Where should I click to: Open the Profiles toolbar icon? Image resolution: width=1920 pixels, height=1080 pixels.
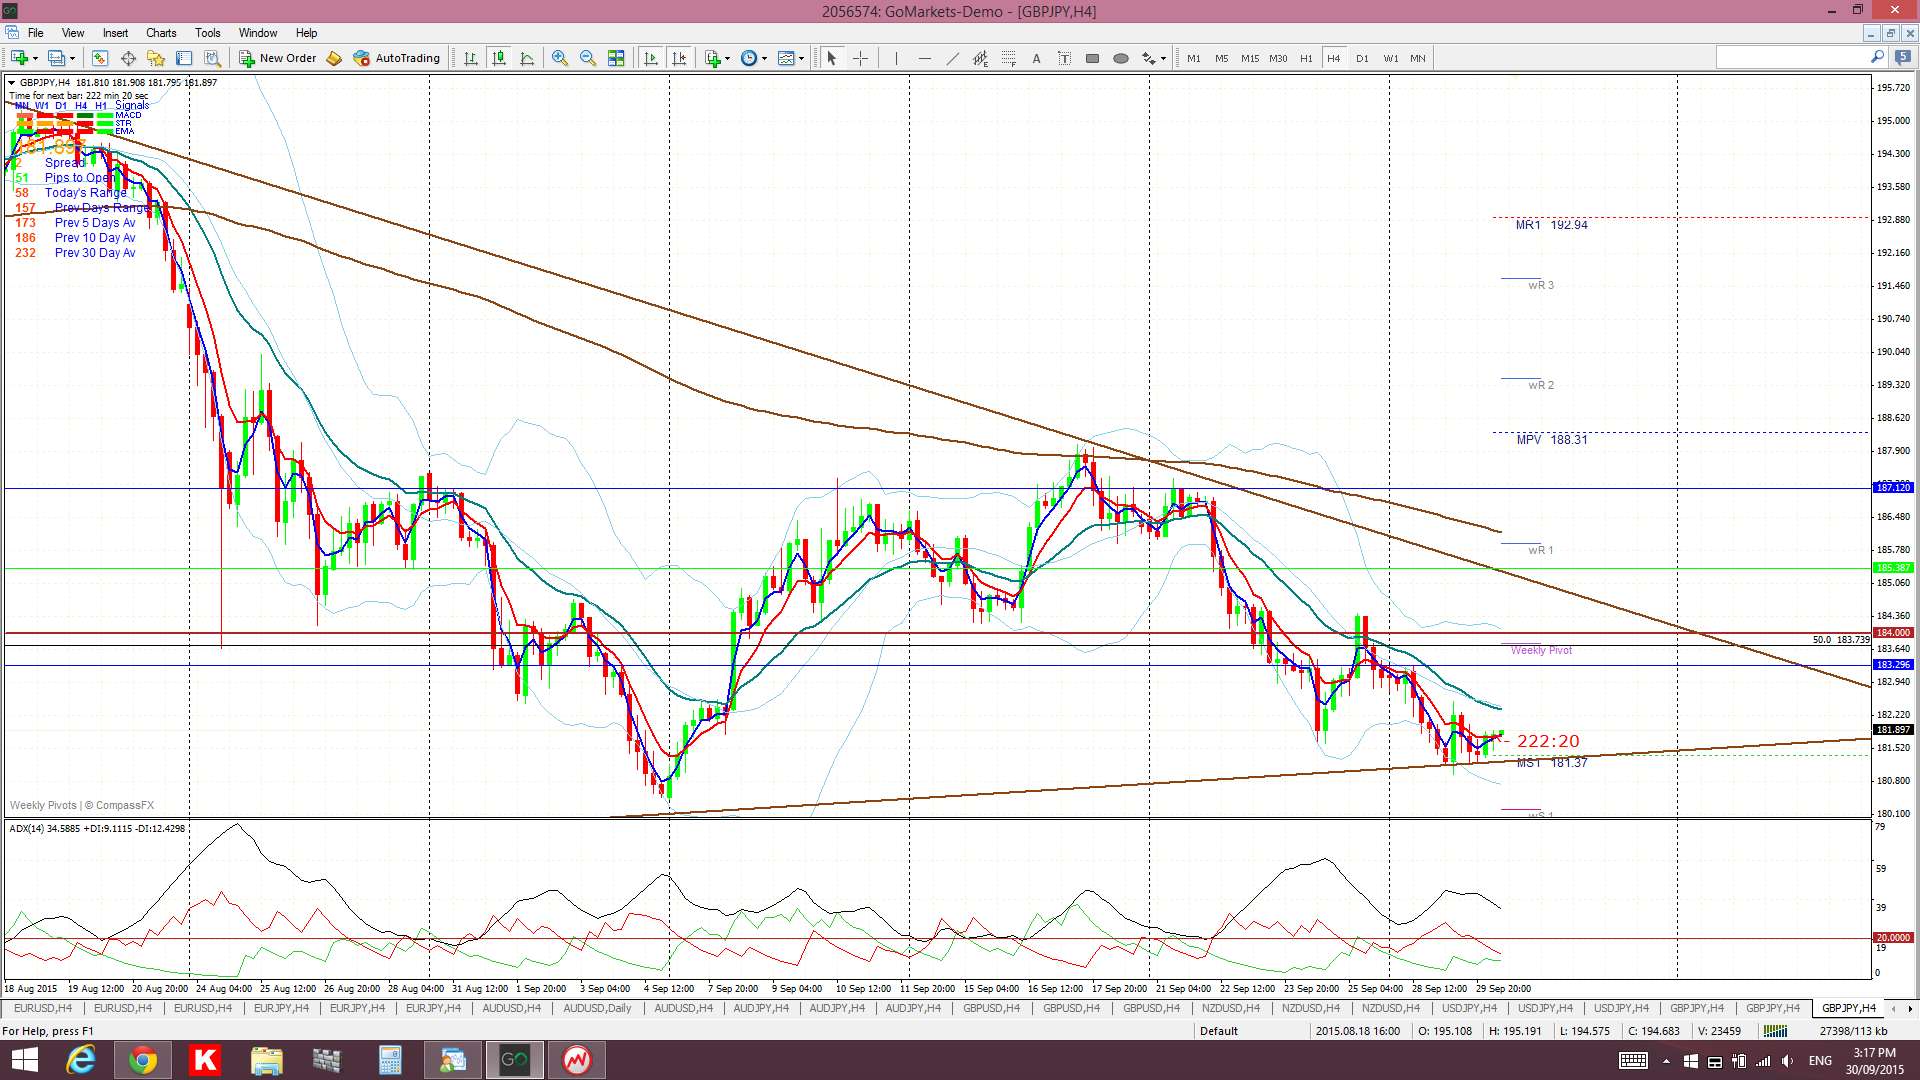click(x=57, y=58)
